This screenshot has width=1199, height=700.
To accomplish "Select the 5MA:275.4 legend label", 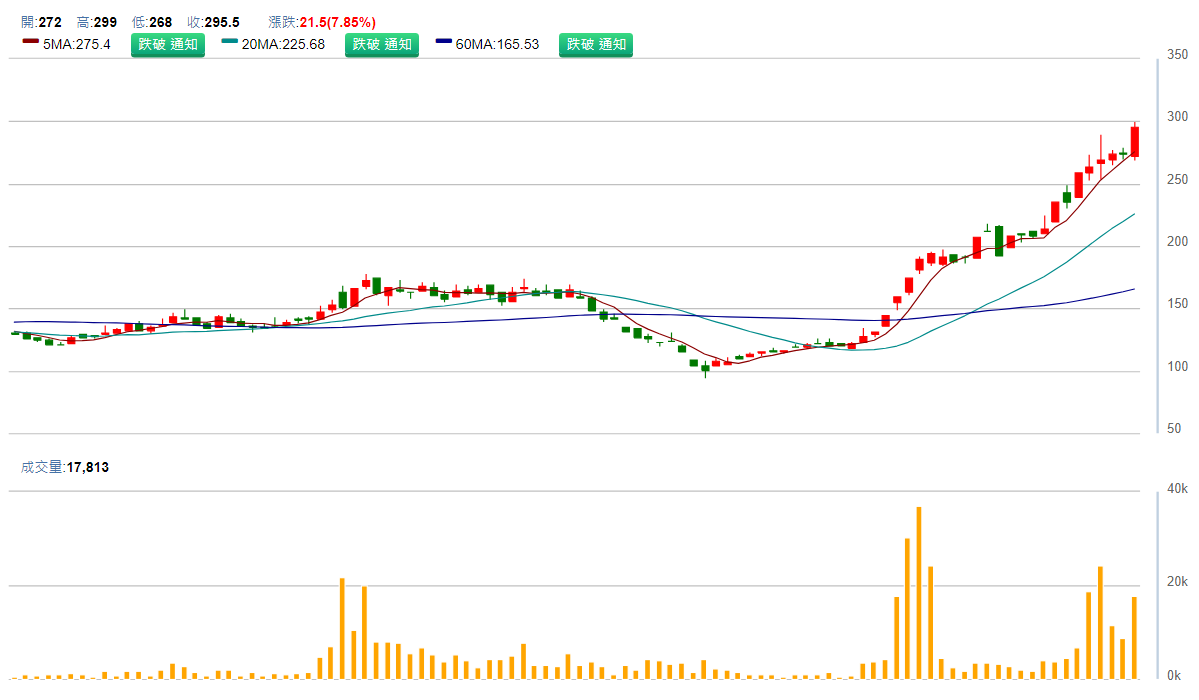I will 76,44.
